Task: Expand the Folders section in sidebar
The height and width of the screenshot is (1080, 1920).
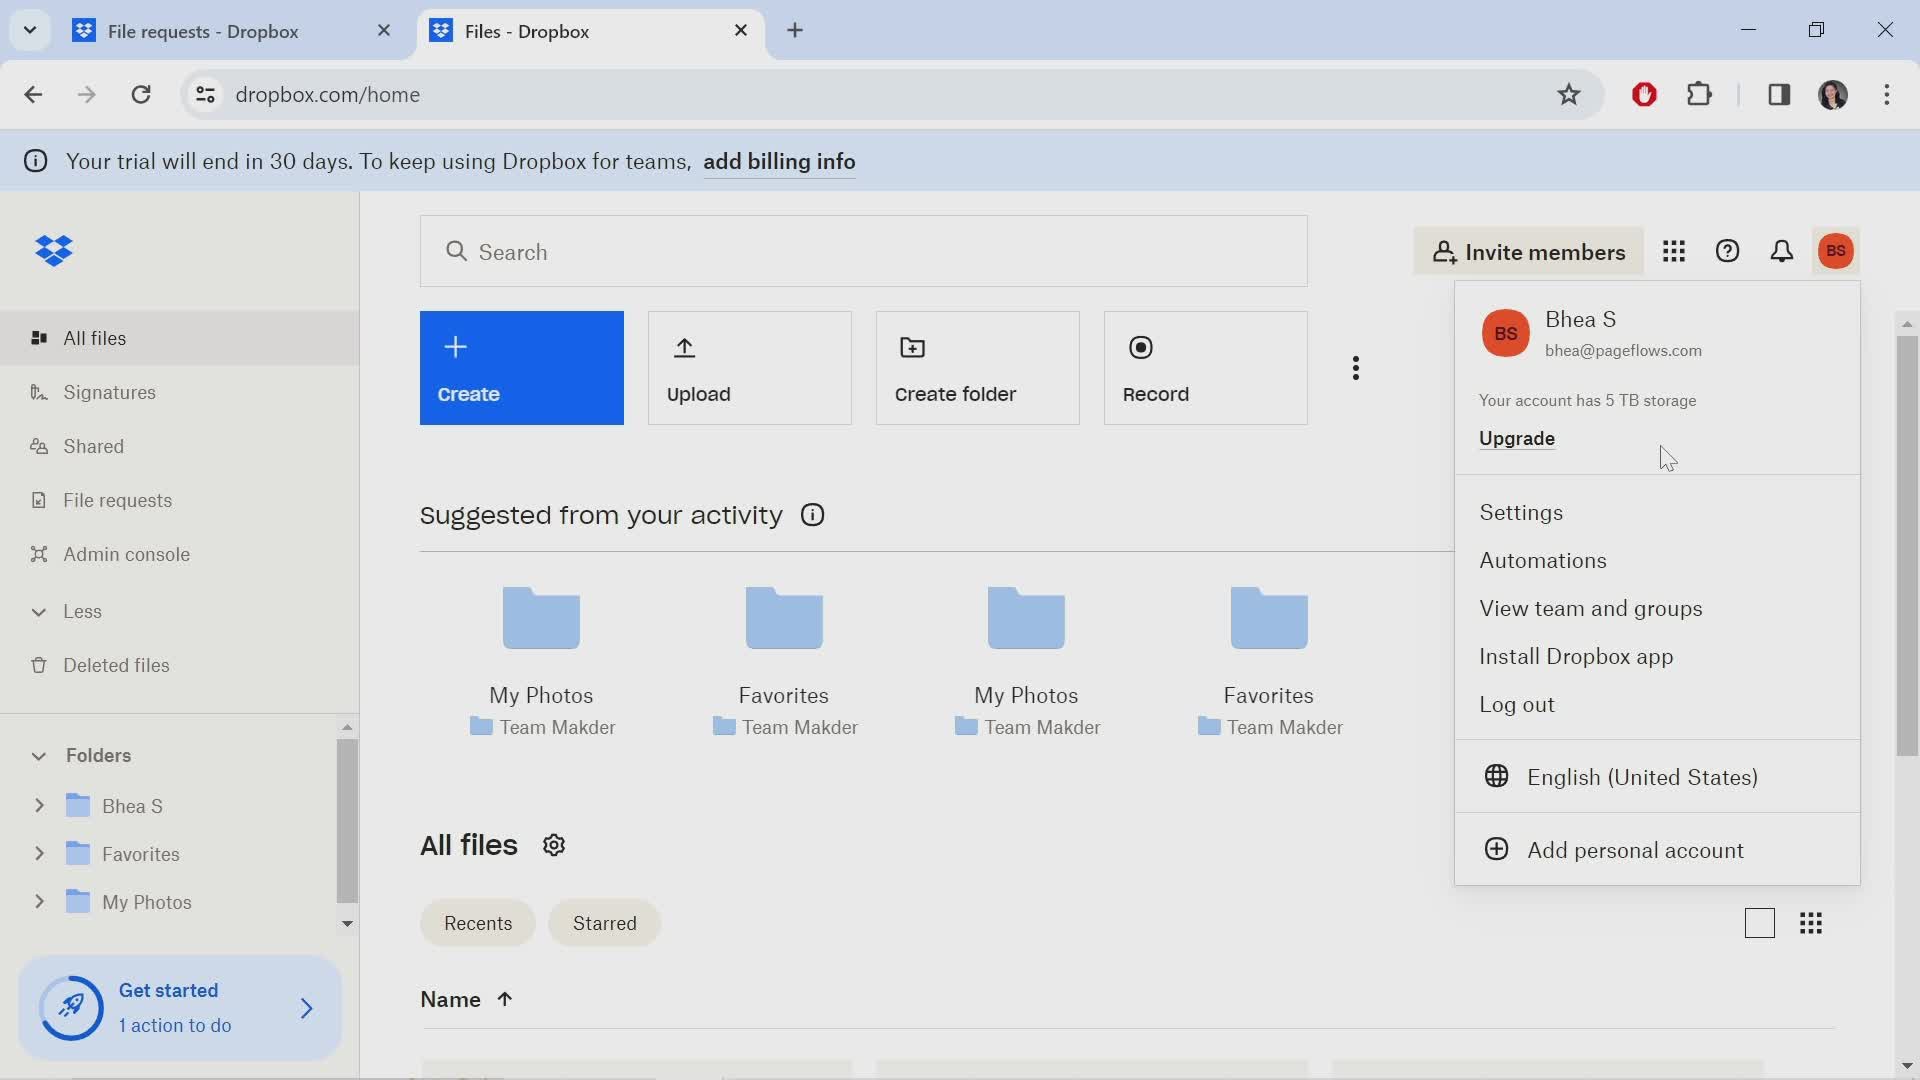Action: pyautogui.click(x=37, y=756)
